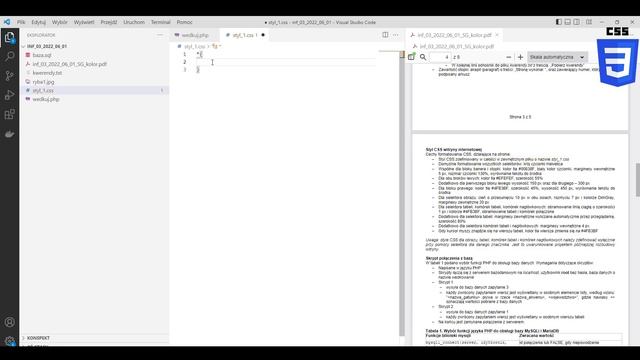Open the Wybór menu
Image resolution: width=640 pixels, height=360 pixels.
click(60, 22)
